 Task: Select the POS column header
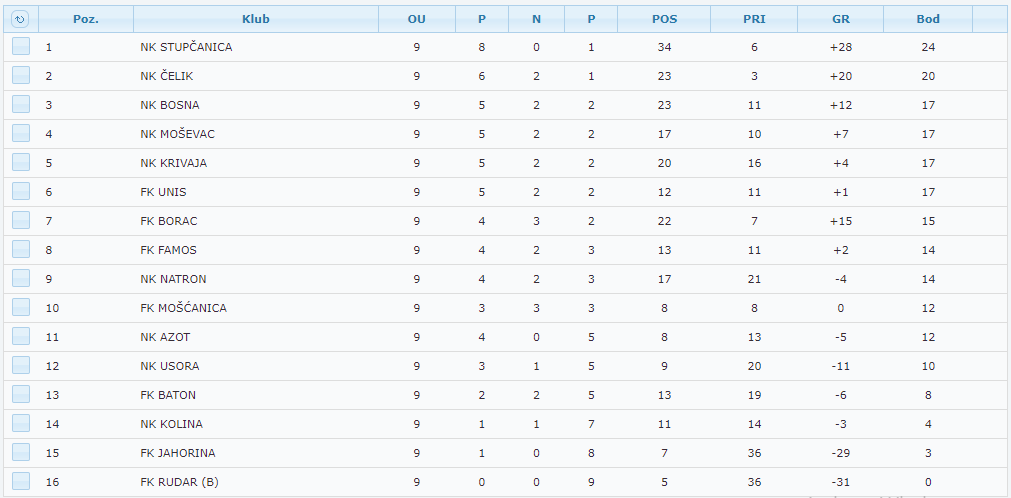[x=664, y=19]
